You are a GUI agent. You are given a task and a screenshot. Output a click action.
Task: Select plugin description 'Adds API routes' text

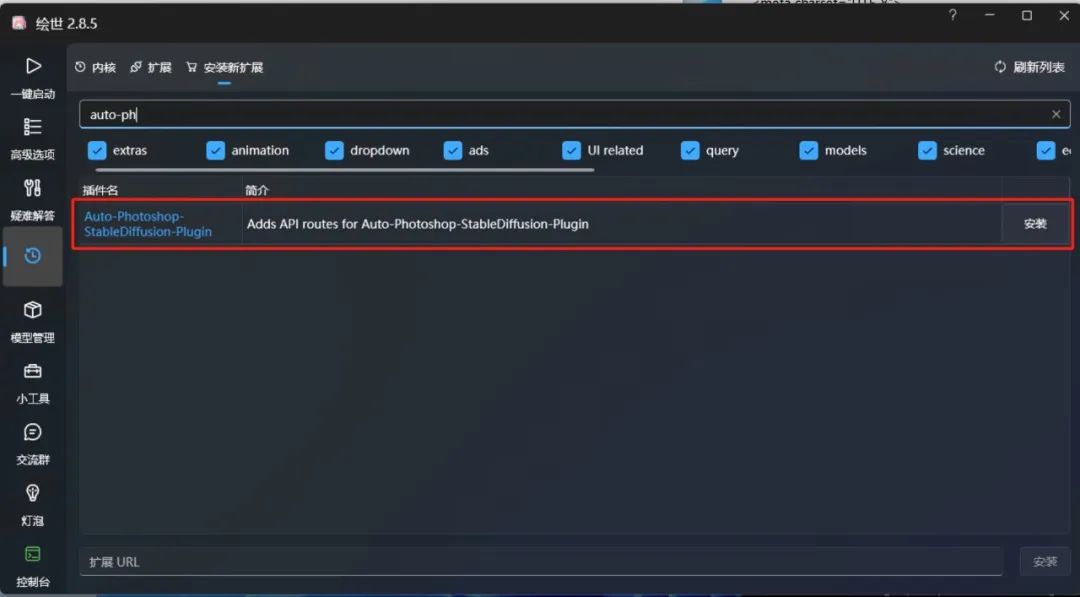(x=417, y=224)
